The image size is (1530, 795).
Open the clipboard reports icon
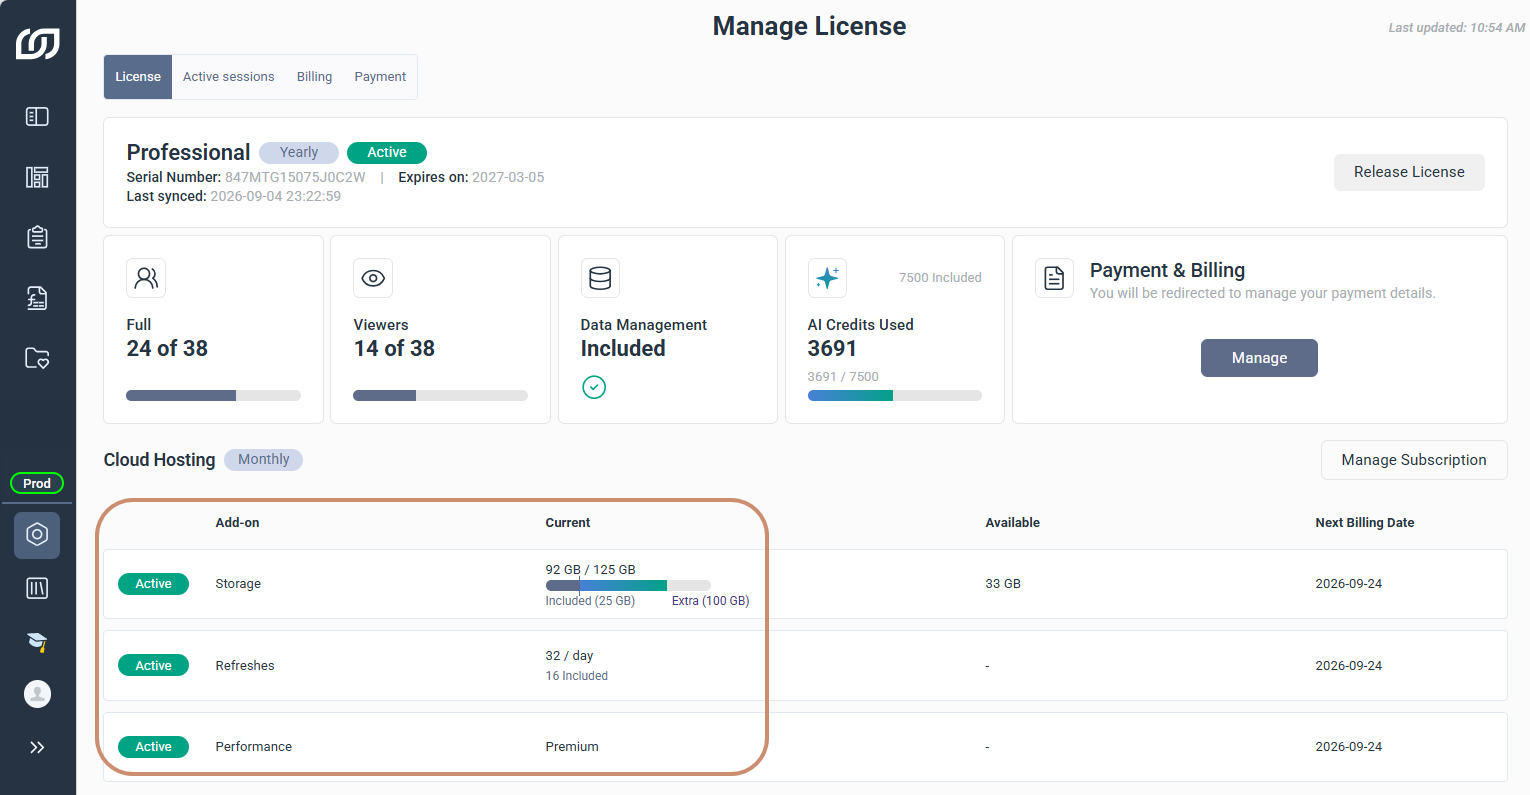click(x=37, y=237)
